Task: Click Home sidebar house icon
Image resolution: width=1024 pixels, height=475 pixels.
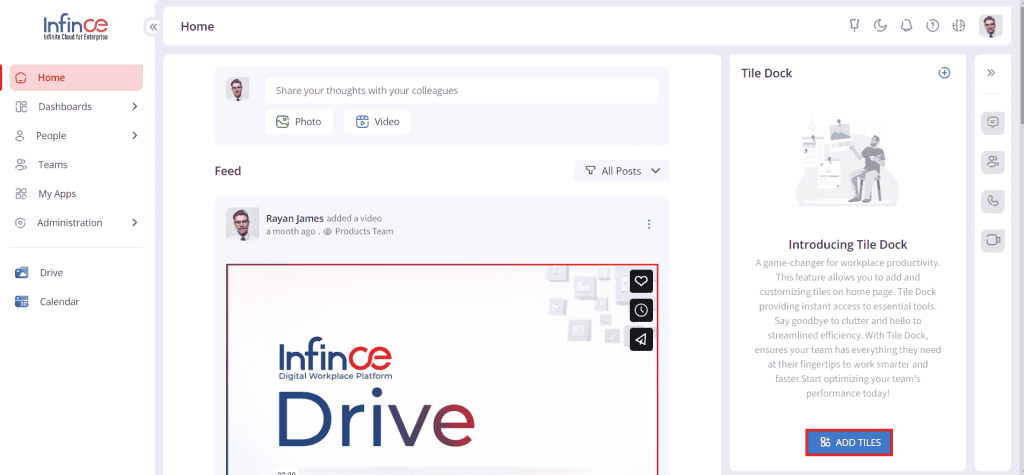Action: click(22, 78)
